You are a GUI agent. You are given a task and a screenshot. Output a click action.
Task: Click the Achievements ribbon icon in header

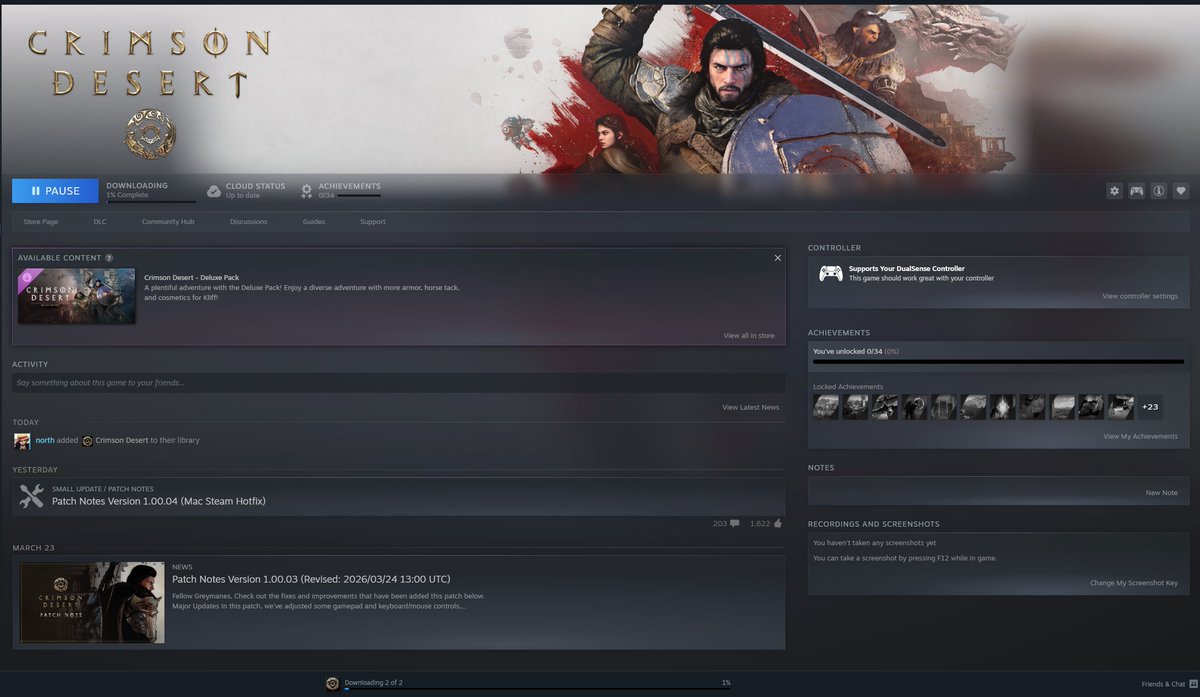307,191
